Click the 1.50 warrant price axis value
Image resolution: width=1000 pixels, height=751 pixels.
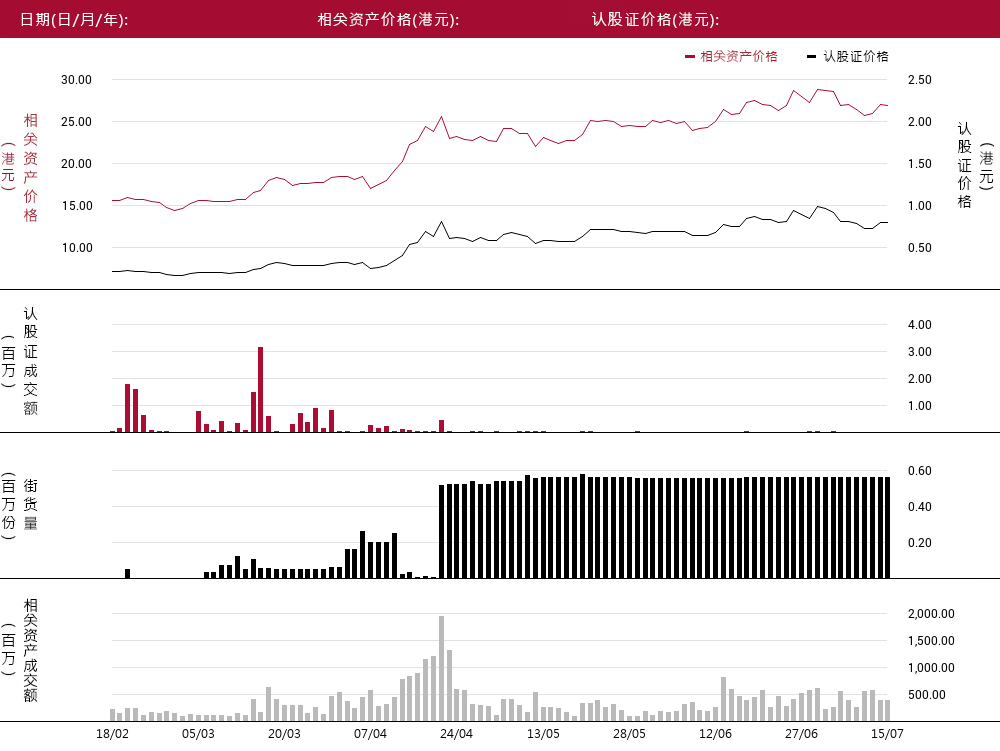point(920,163)
